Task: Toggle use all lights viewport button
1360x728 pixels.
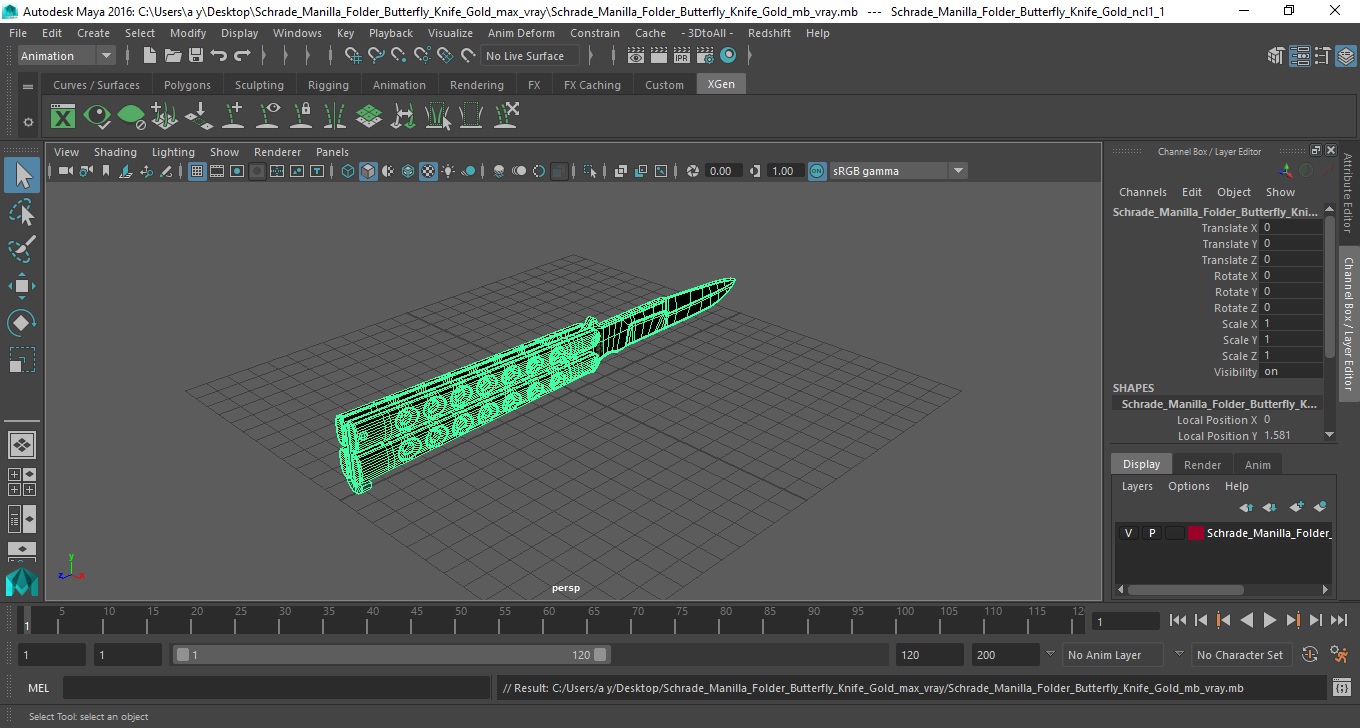Action: (448, 171)
